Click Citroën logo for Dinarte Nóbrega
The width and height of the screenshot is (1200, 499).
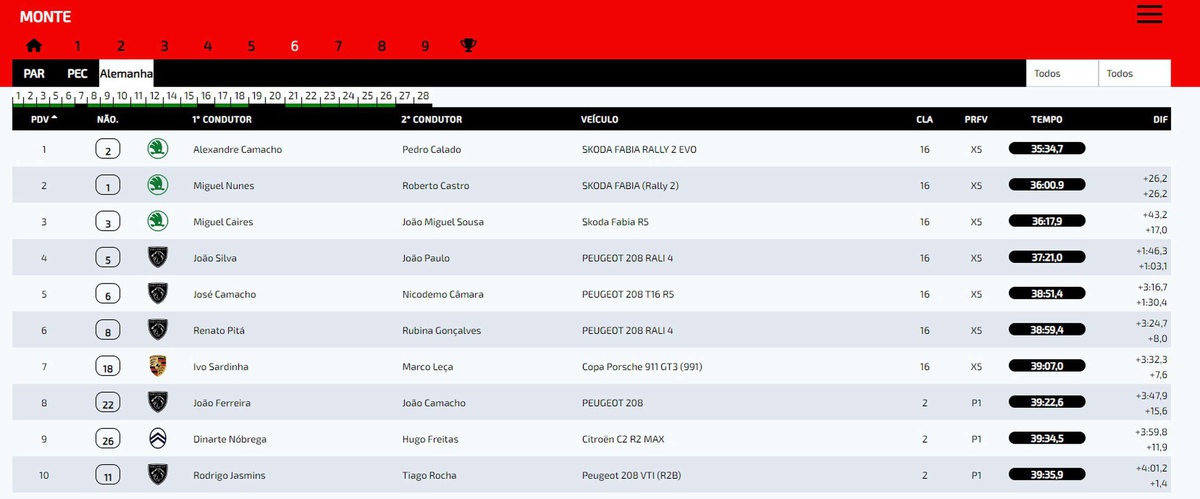[158, 438]
